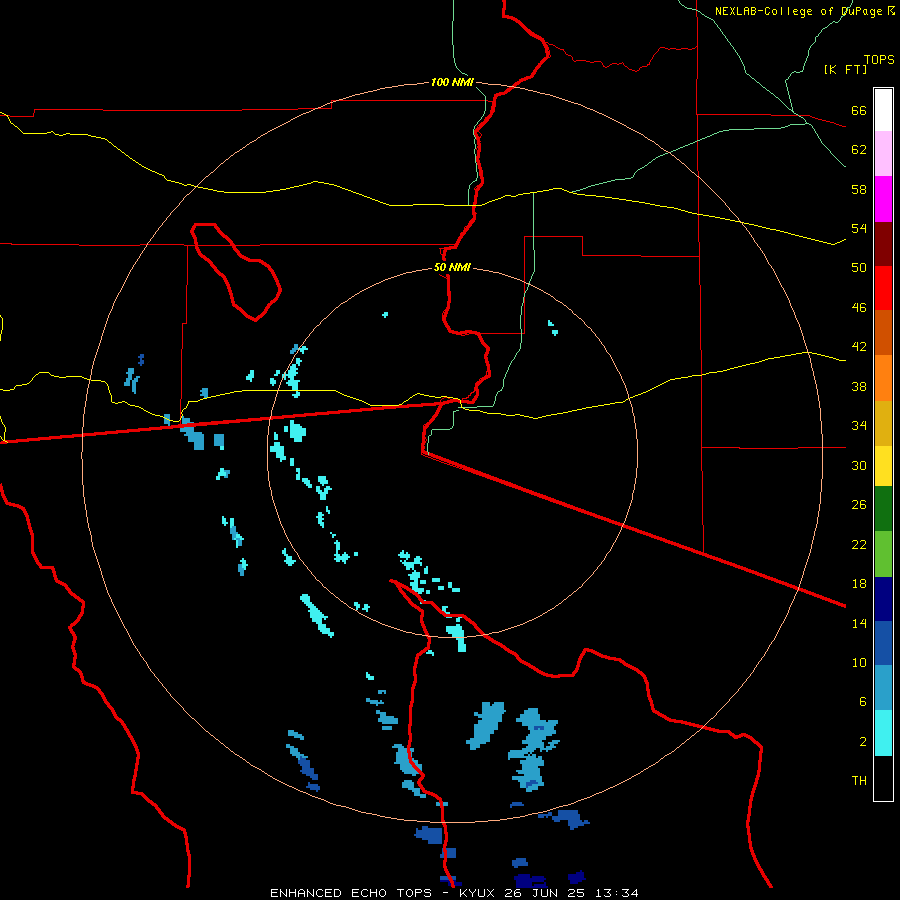This screenshot has width=900, height=900.
Task: Click the NEXLAB-College of DuPage title text
Action: click(800, 11)
